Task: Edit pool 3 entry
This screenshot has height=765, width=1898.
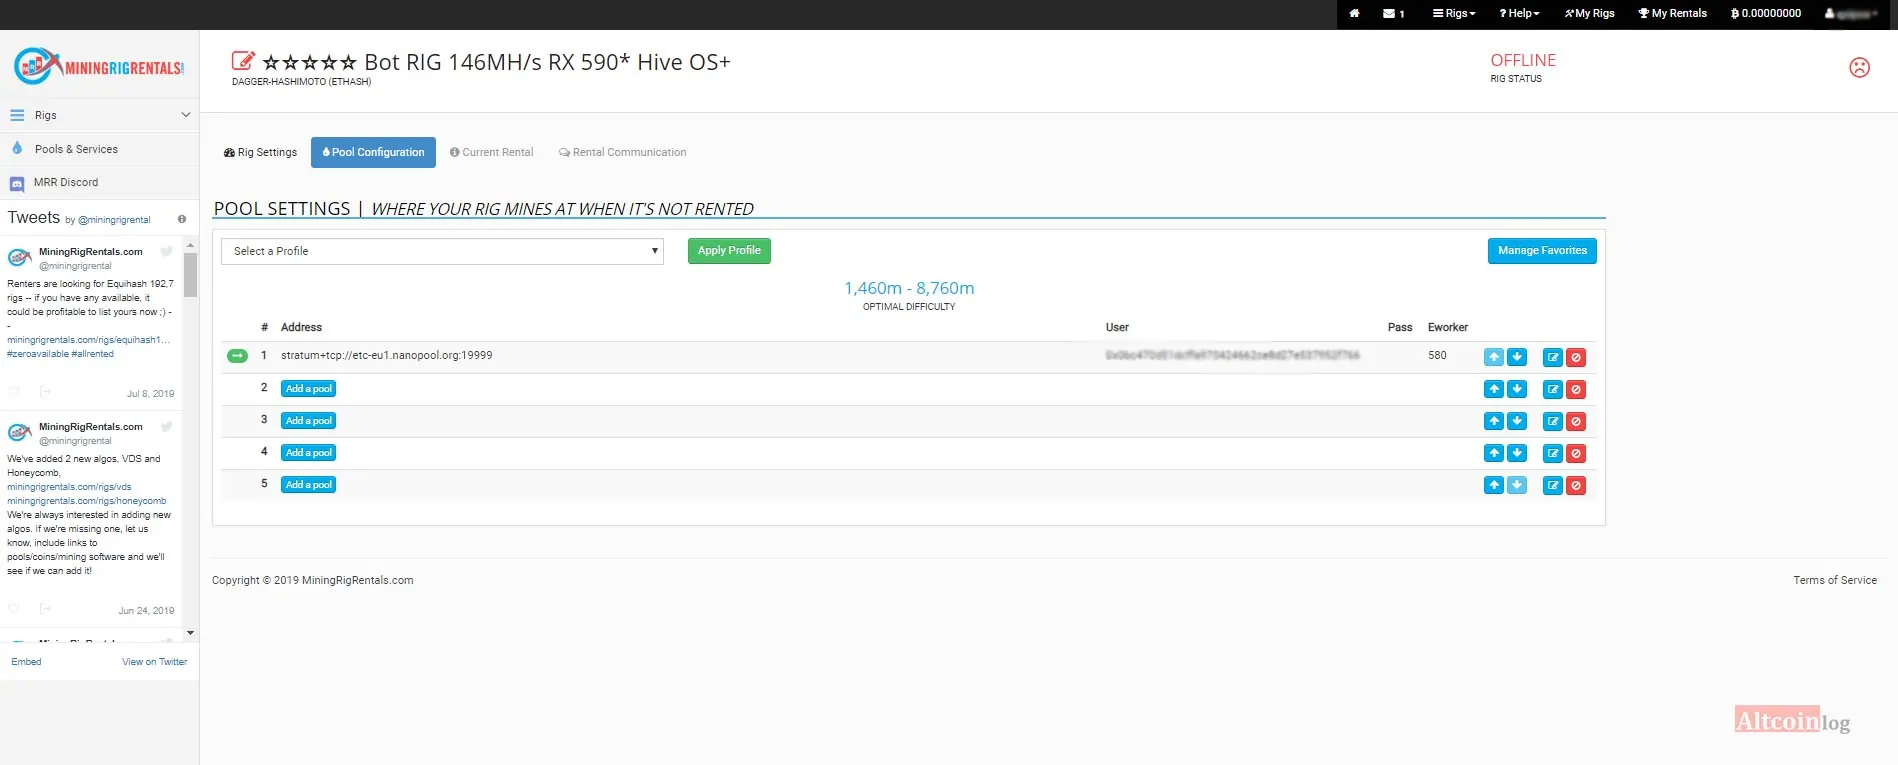Action: pyautogui.click(x=1553, y=421)
